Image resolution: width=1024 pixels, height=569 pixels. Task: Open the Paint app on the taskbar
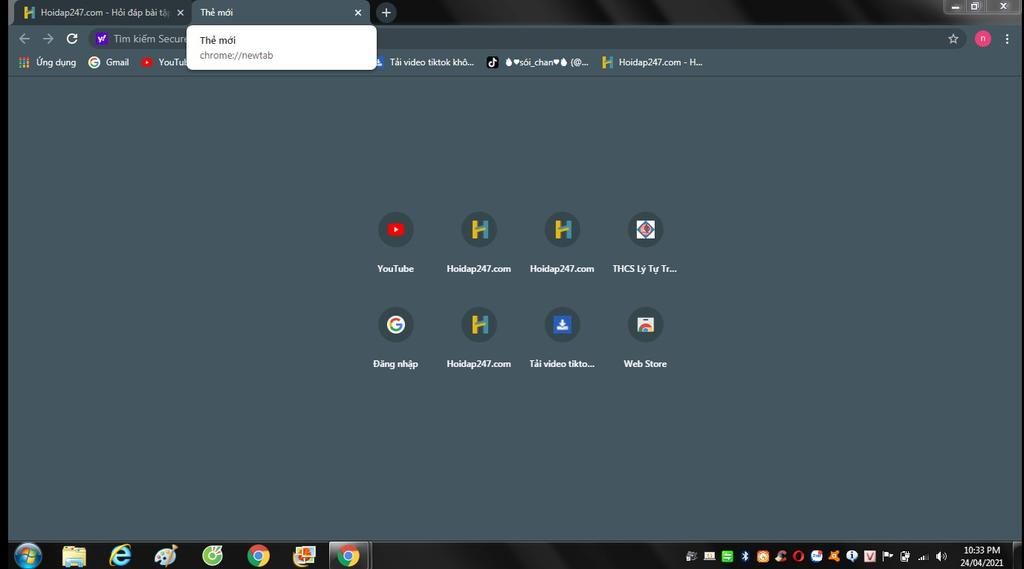pyautogui.click(x=166, y=556)
